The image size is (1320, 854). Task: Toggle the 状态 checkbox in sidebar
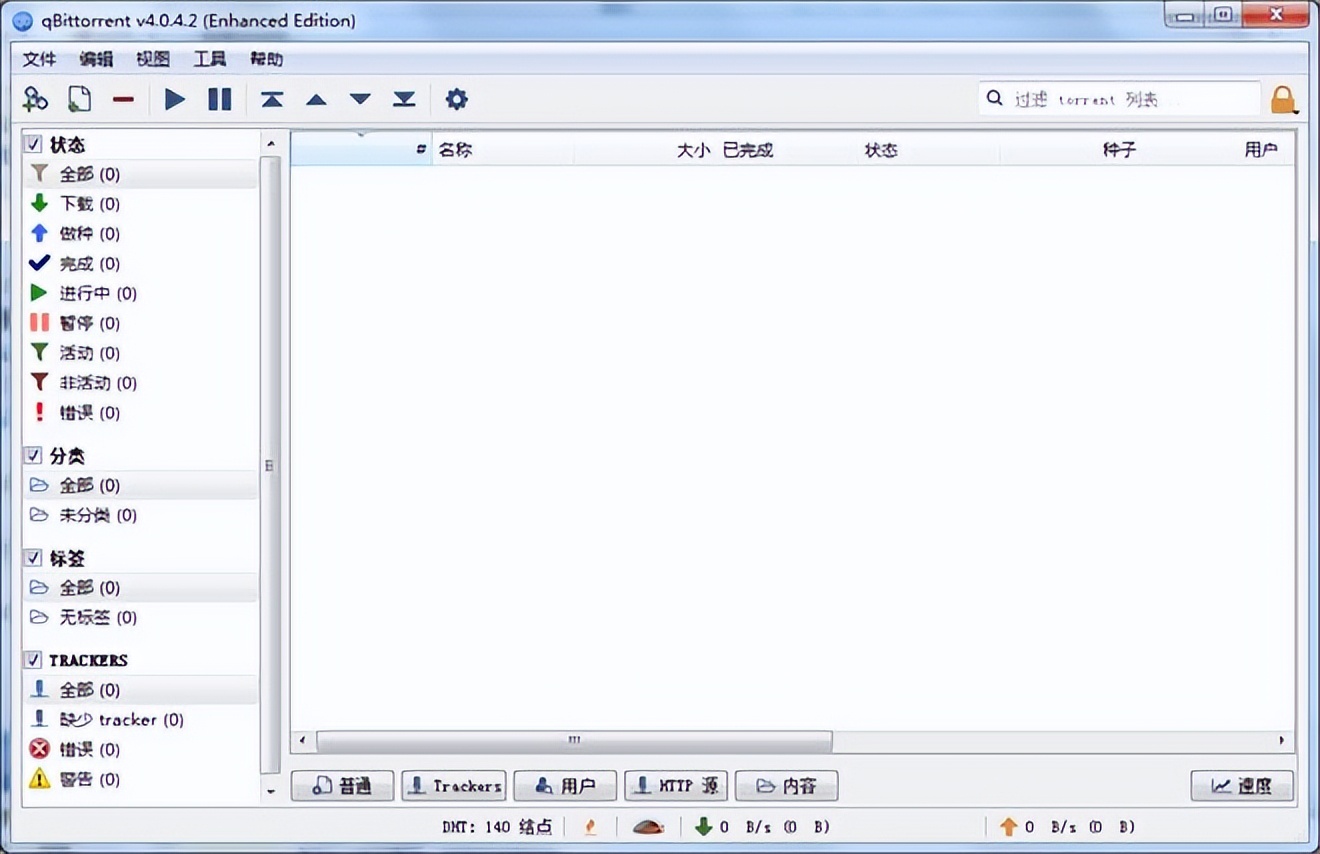point(34,145)
